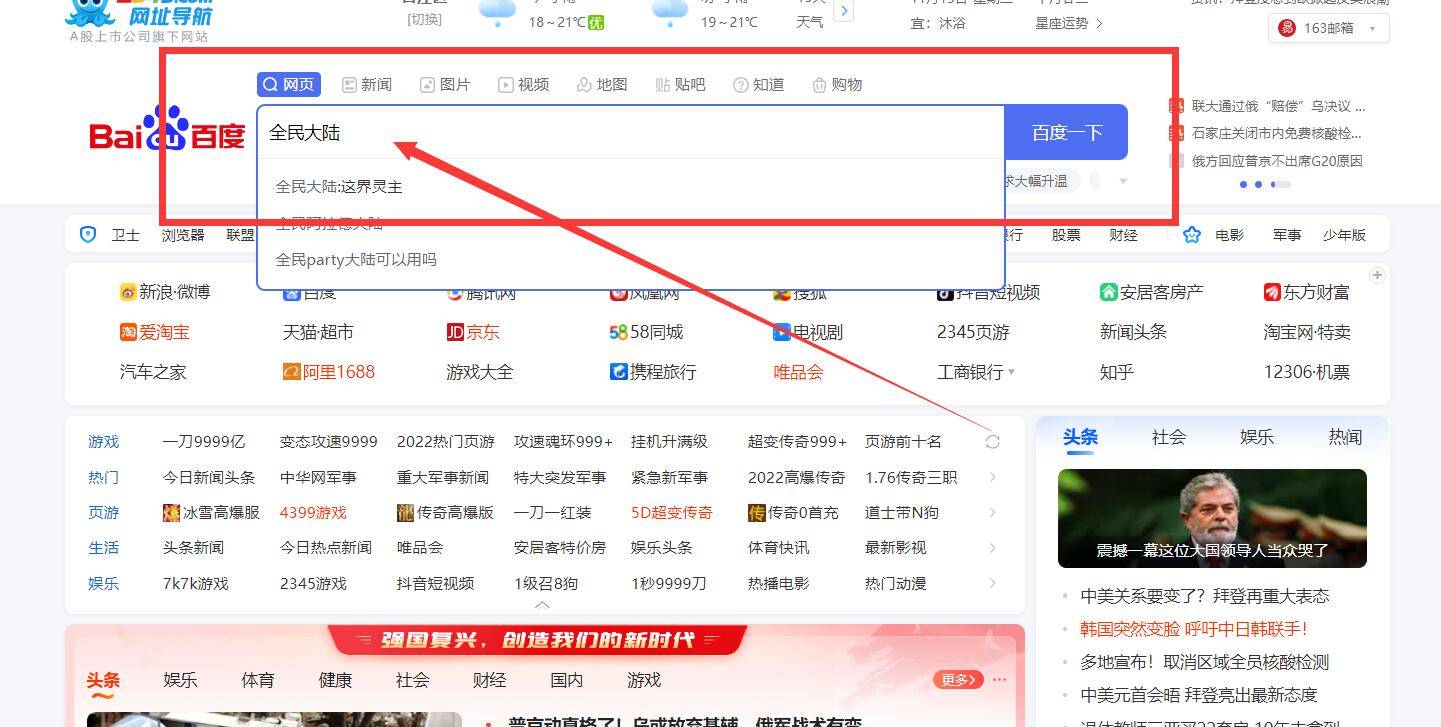Image resolution: width=1441 pixels, height=727 pixels.
Task: Switch to the 热闻 tab in news sidebar
Action: tap(1345, 437)
